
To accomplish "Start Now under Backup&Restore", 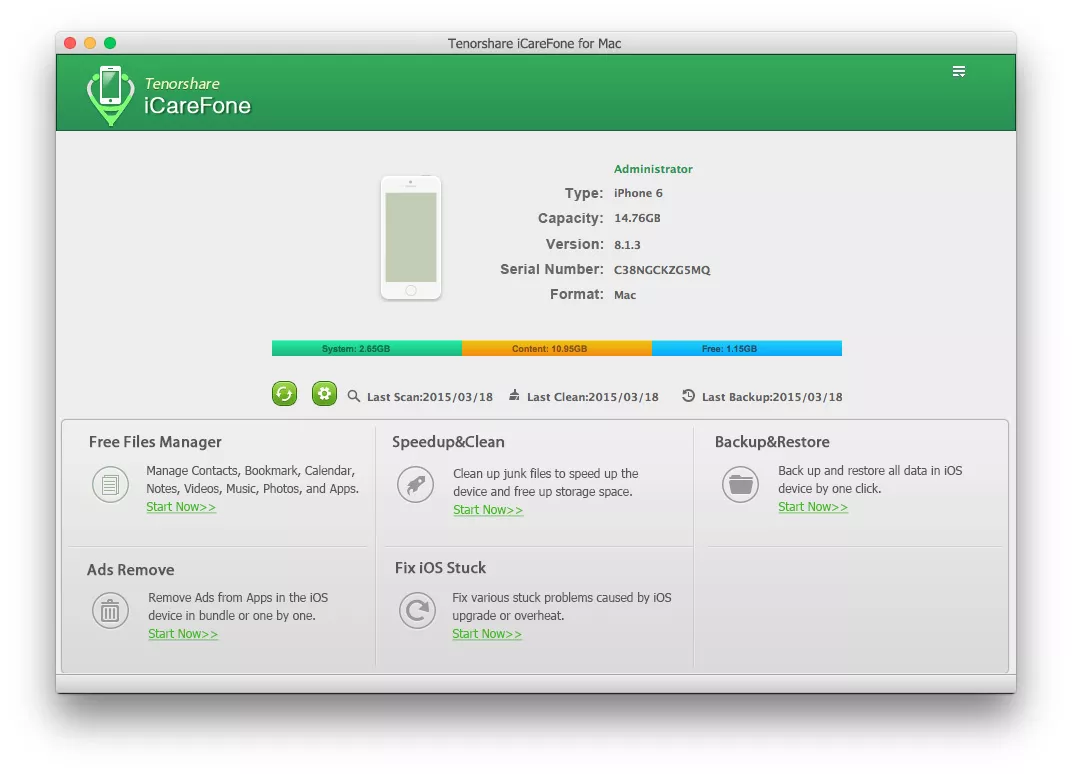I will coord(813,507).
